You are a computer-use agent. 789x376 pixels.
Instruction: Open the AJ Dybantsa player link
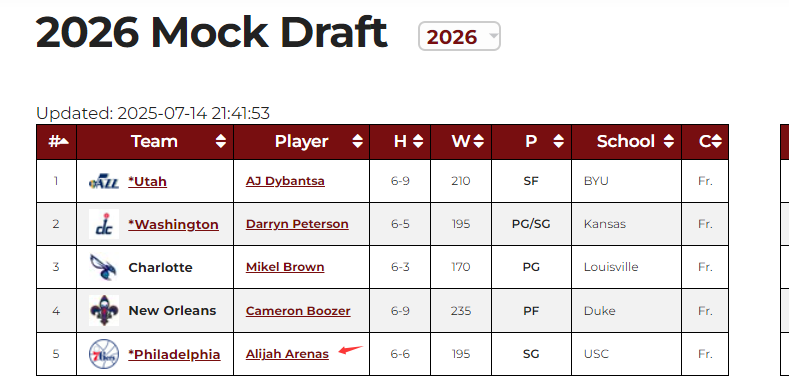(x=285, y=181)
